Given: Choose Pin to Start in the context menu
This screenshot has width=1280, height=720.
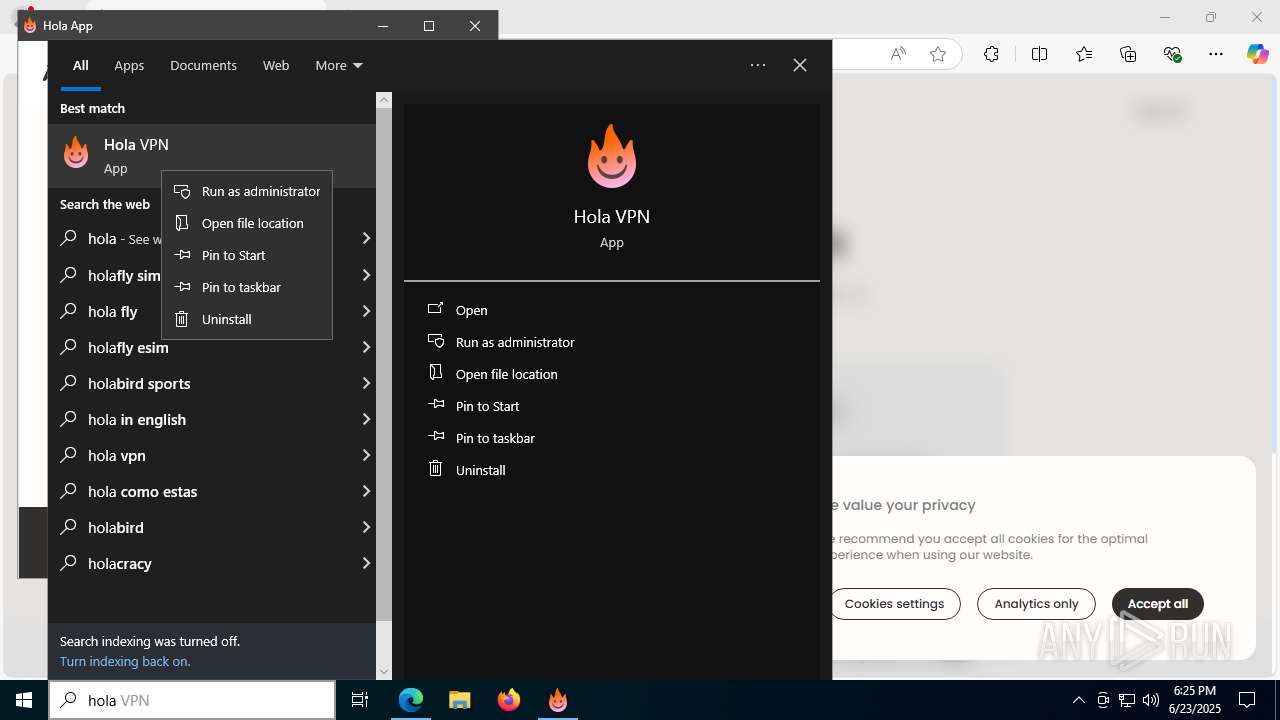Looking at the screenshot, I should 247,255.
